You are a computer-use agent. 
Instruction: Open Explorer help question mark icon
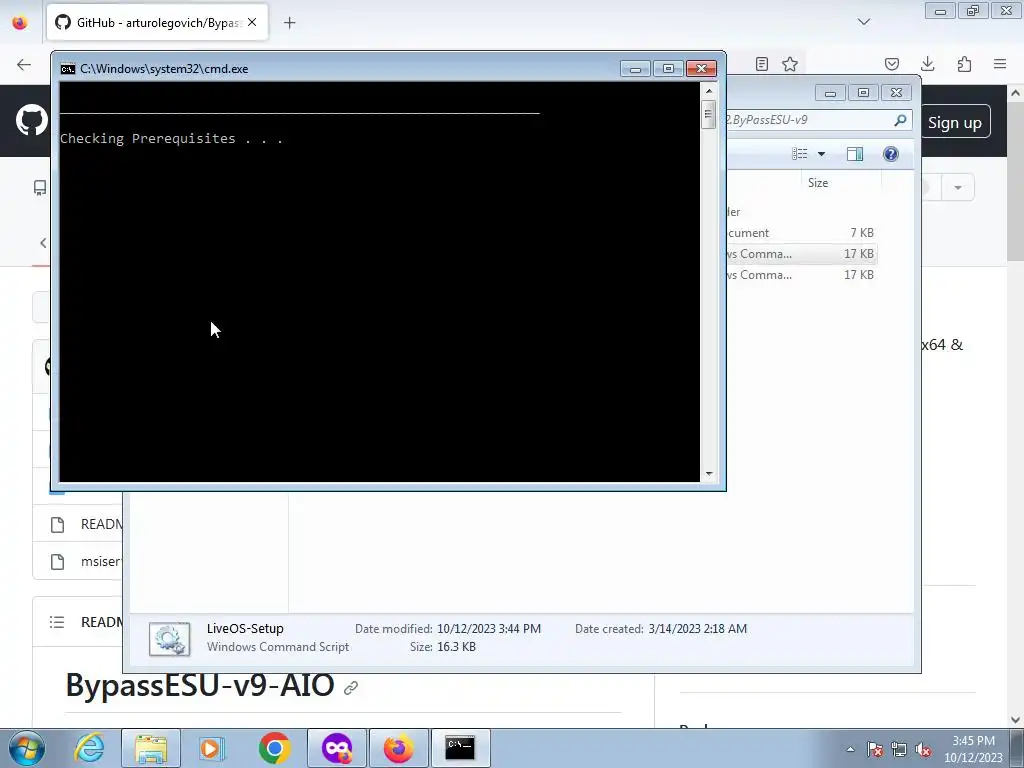tap(890, 153)
